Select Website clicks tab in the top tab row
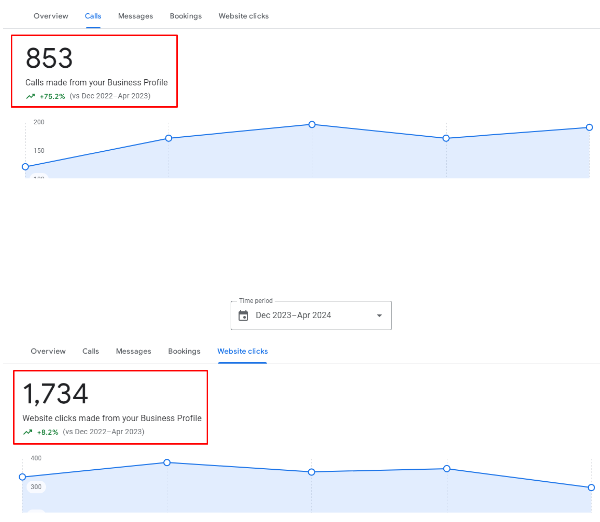The image size is (600, 522). pos(244,16)
